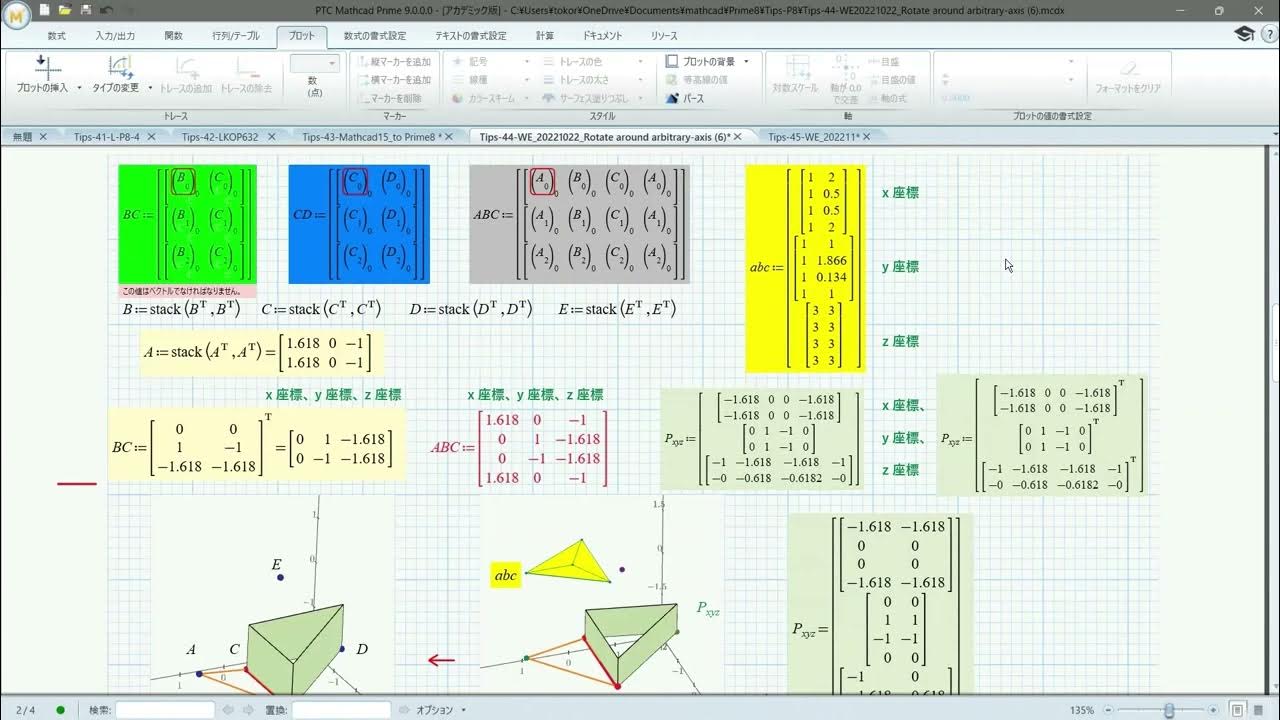Click the save icon in quick access toolbar
The height and width of the screenshot is (720, 1280).
(86, 11)
